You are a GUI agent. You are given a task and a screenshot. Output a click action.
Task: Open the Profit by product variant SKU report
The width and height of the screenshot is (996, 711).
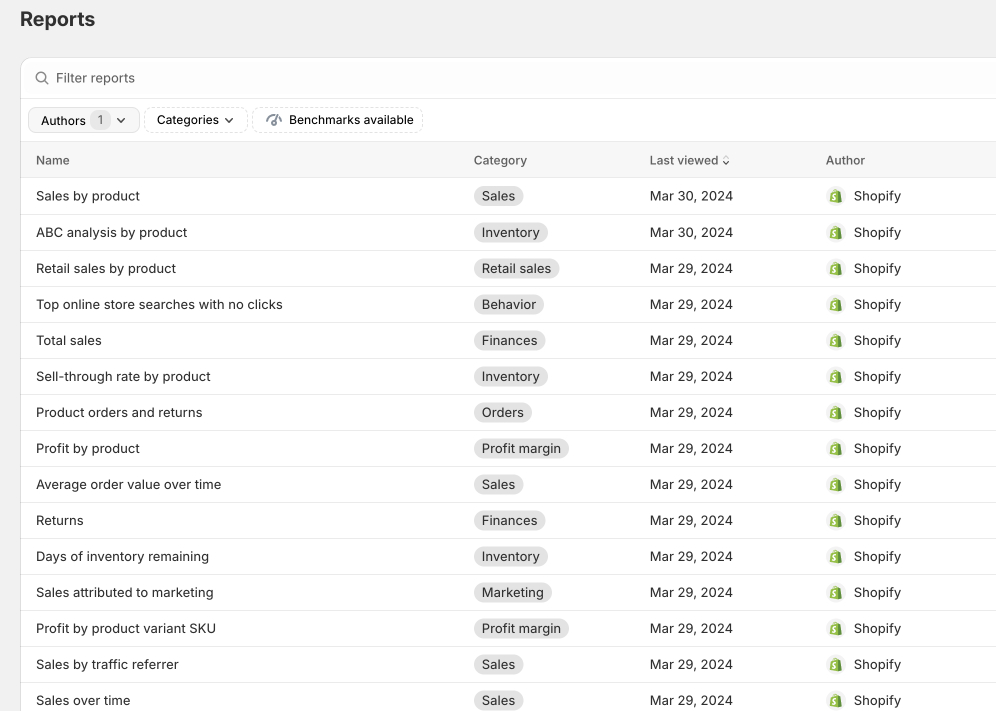pos(126,629)
